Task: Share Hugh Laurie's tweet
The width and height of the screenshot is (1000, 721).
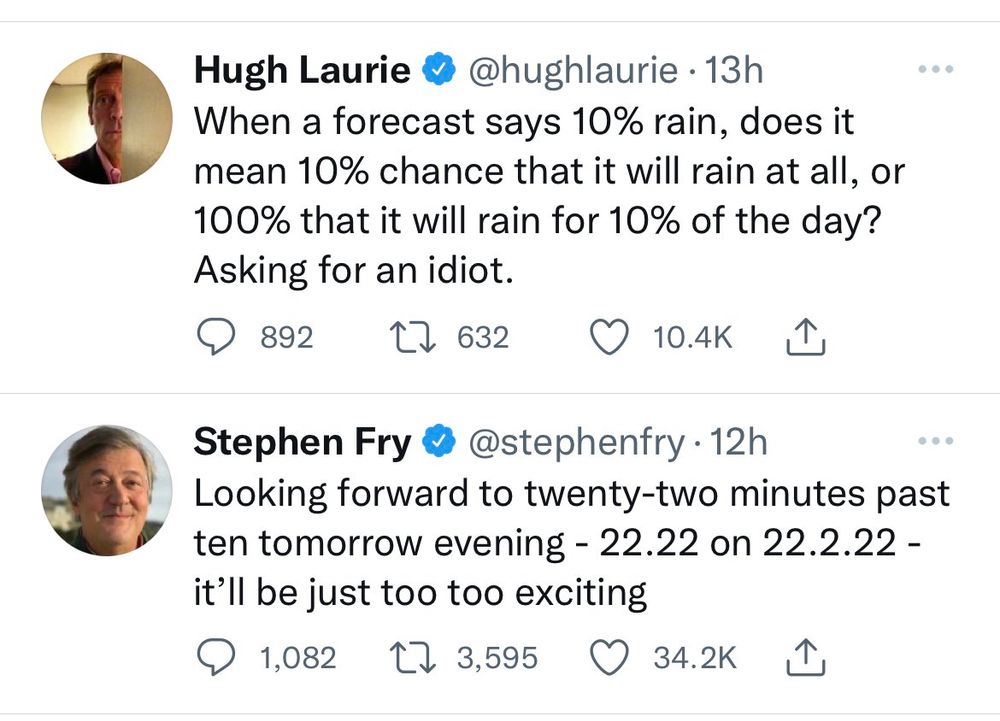Action: coord(805,336)
